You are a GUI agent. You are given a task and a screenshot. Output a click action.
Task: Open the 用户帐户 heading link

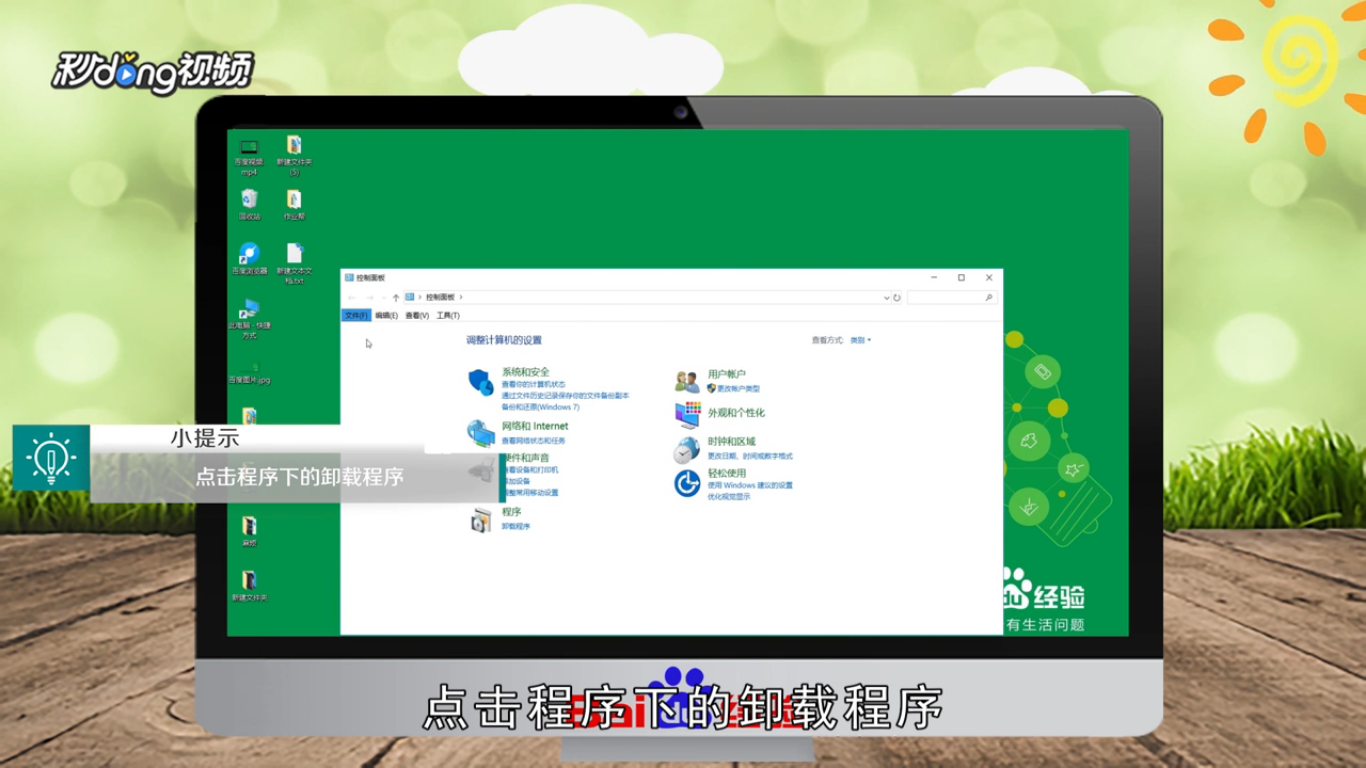[x=727, y=374]
